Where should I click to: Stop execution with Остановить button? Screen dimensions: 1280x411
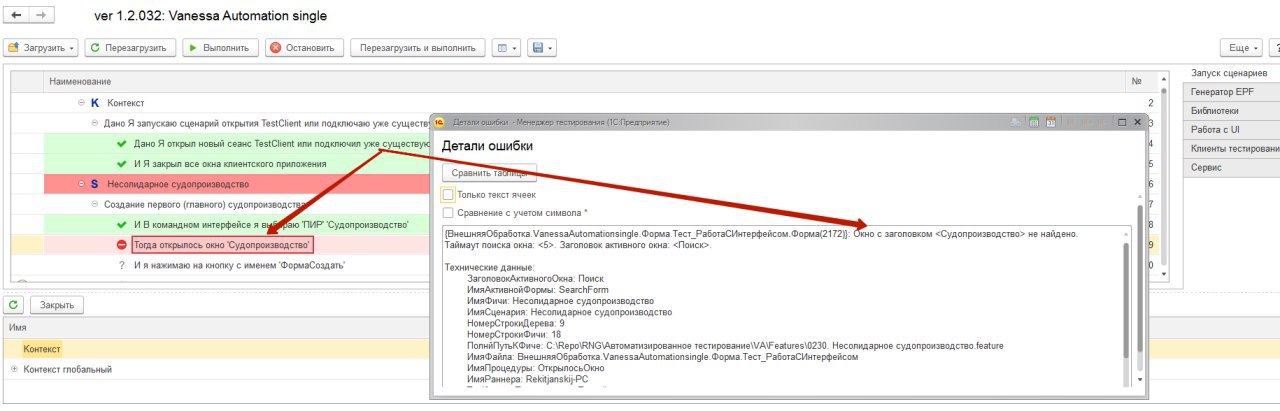tap(306, 48)
